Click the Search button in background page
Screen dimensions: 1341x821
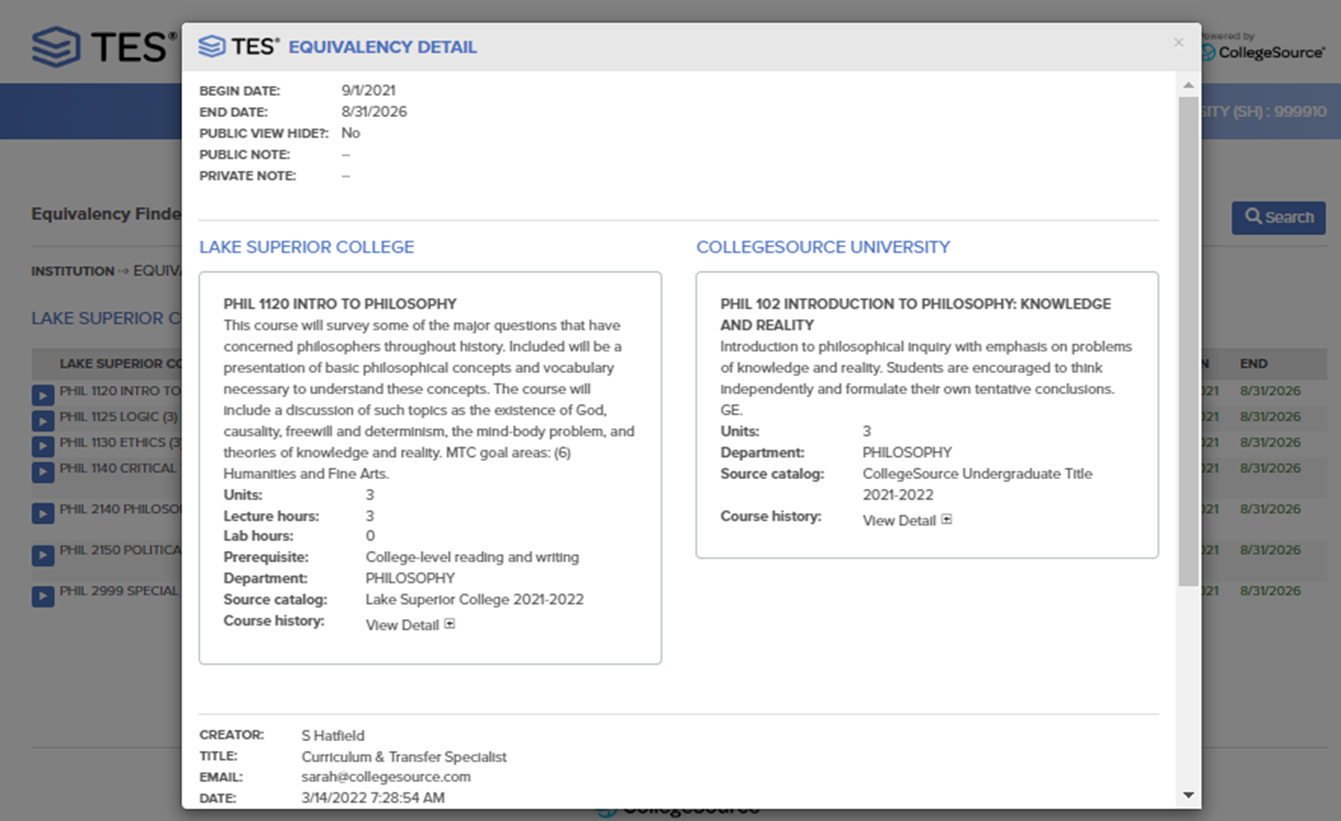[1278, 217]
